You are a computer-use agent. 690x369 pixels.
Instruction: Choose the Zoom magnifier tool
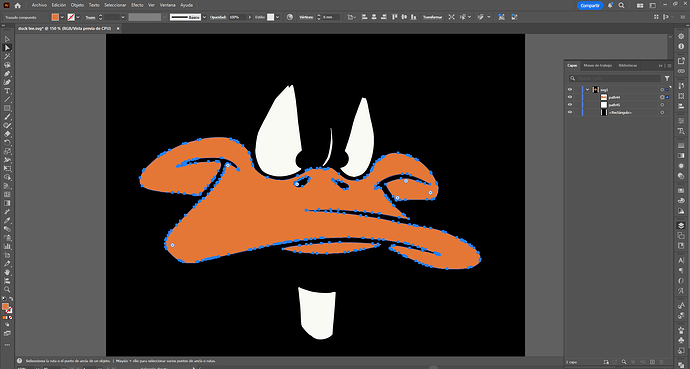7,289
